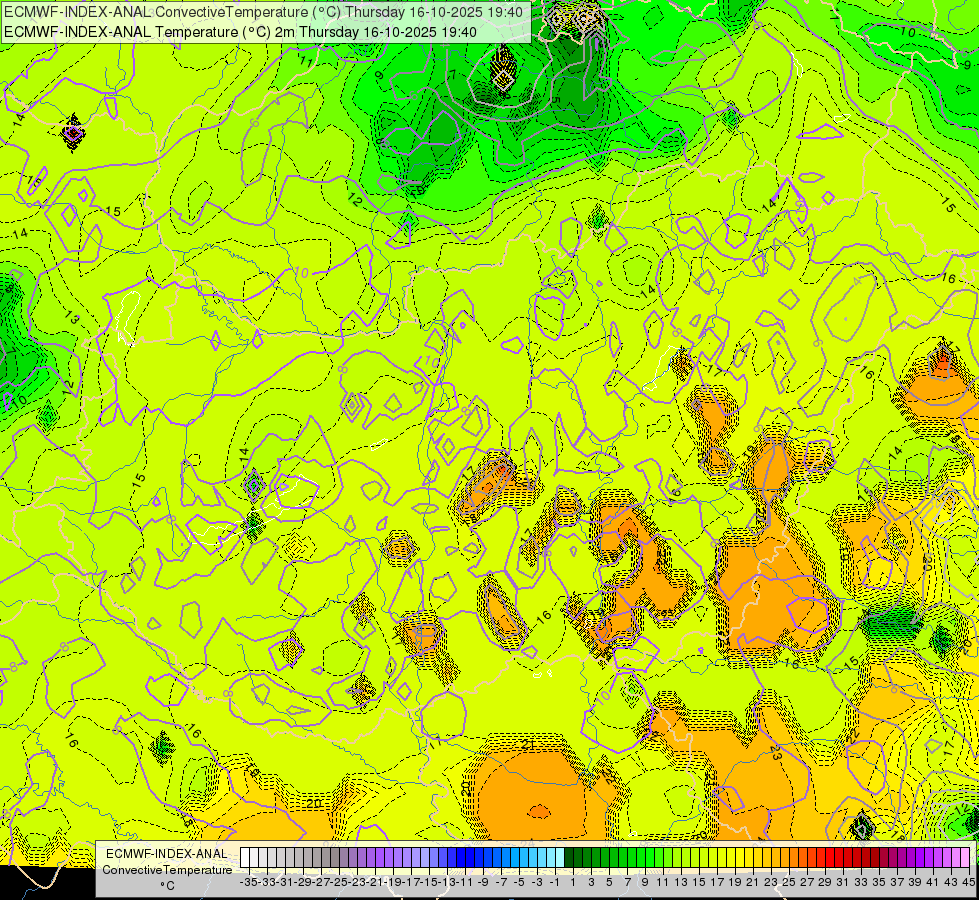Click the legend value '-11'

coord(465,882)
